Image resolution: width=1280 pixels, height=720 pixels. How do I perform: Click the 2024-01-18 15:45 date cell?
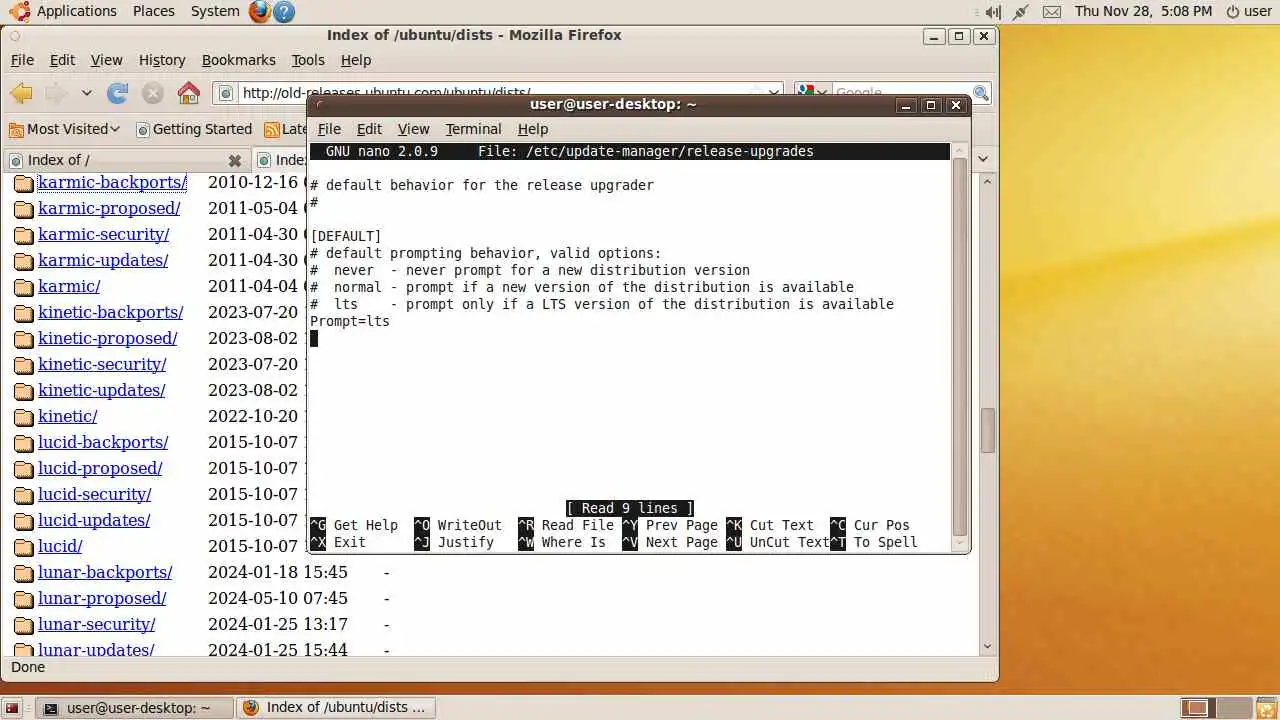pos(278,573)
